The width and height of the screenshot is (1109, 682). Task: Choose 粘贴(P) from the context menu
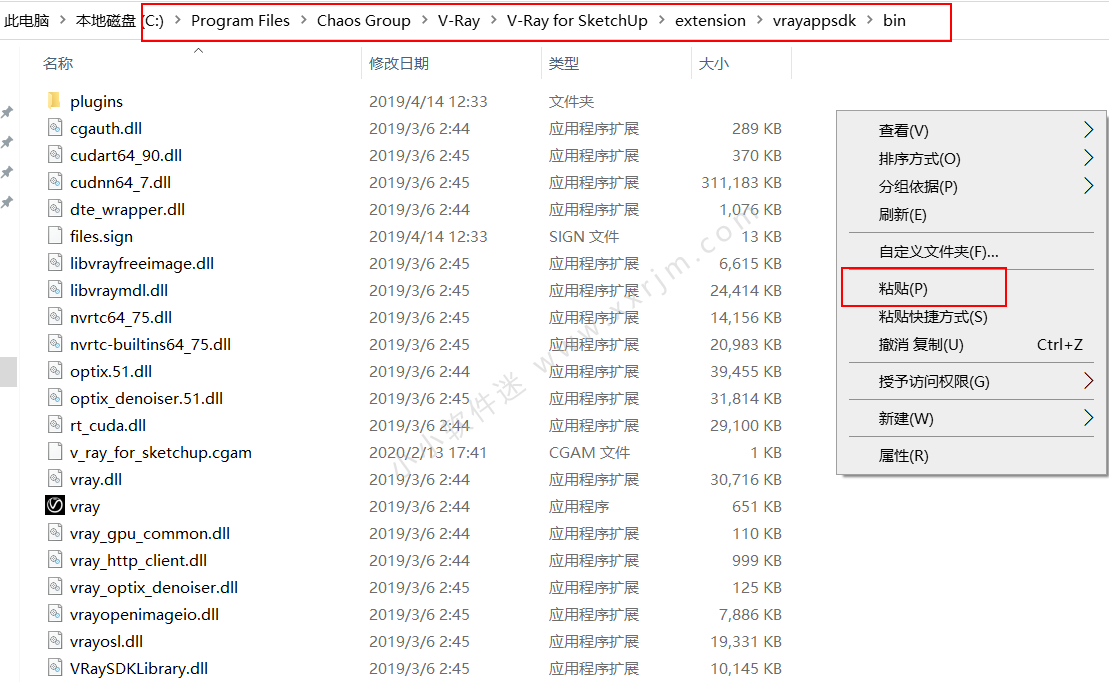click(903, 288)
